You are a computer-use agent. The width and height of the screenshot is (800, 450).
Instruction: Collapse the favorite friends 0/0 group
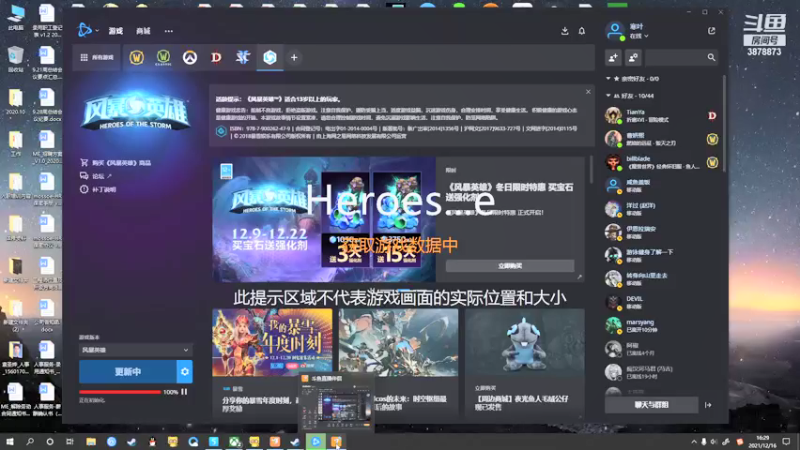608,79
